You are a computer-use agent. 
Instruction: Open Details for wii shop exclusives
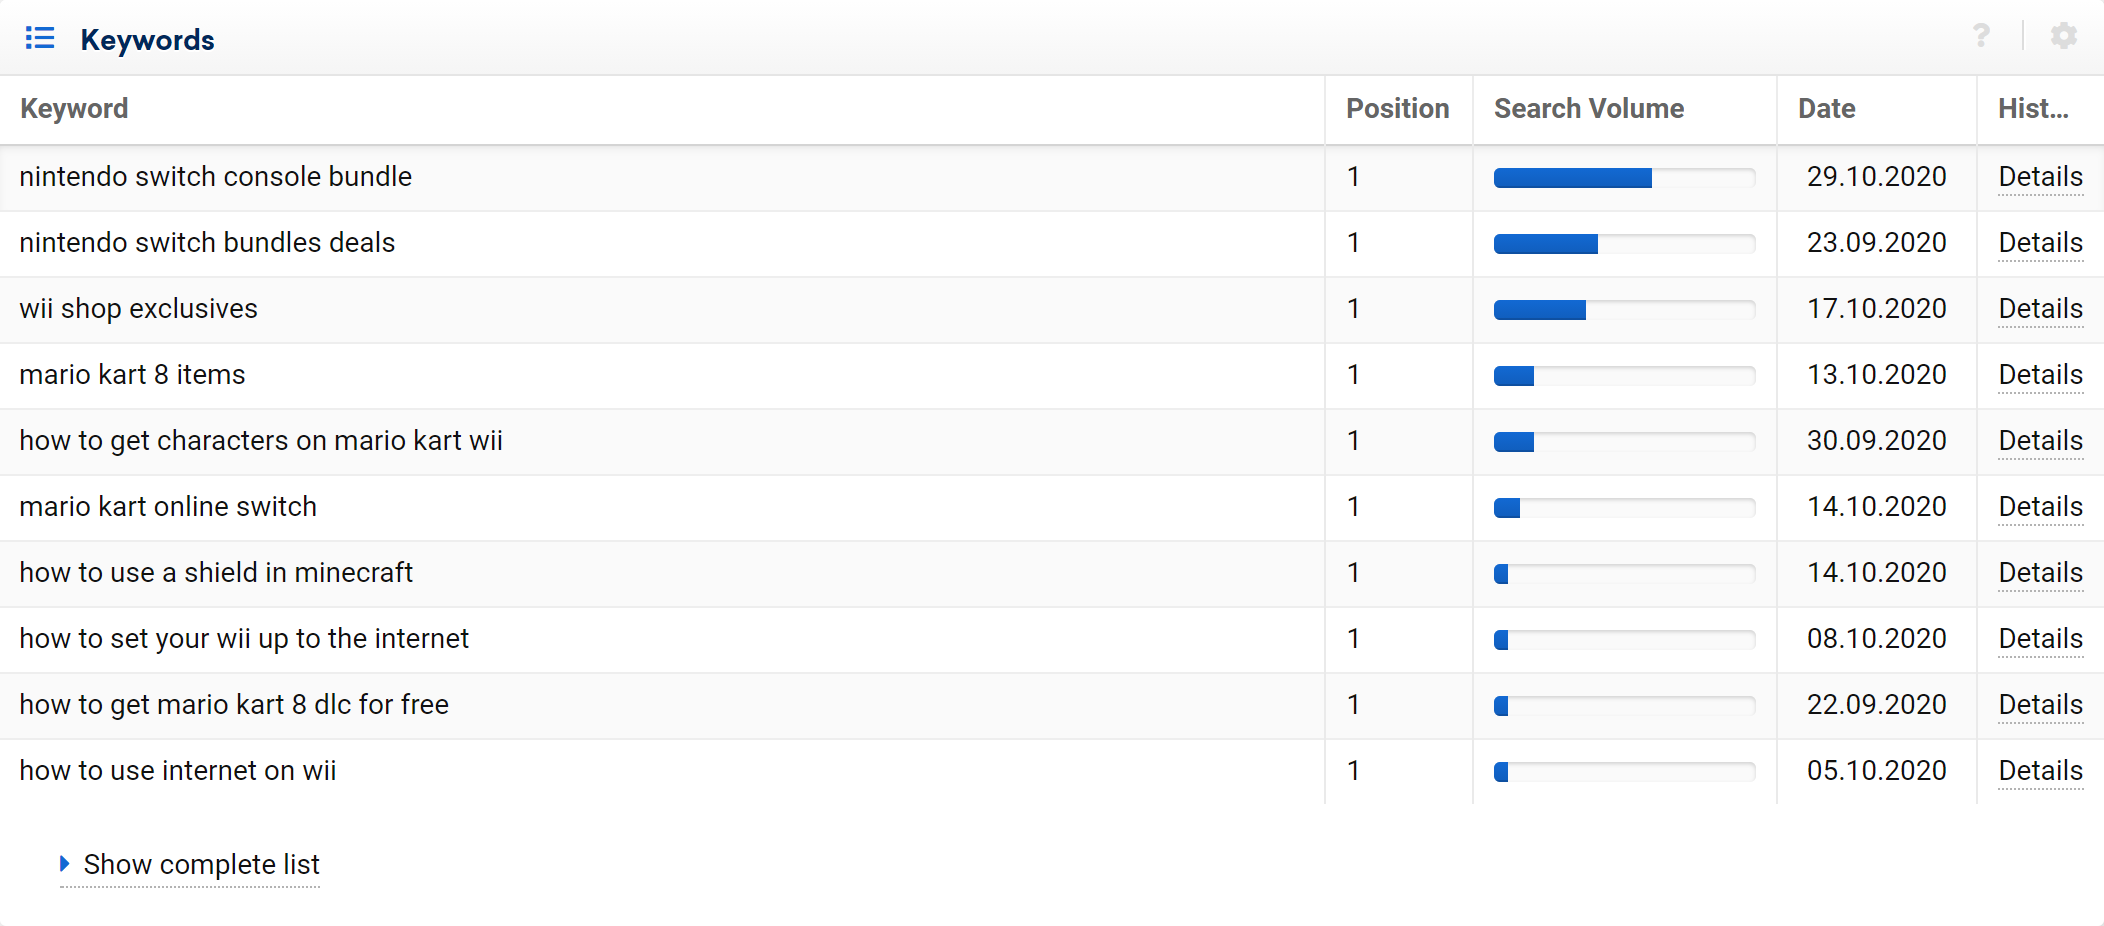pos(2040,309)
